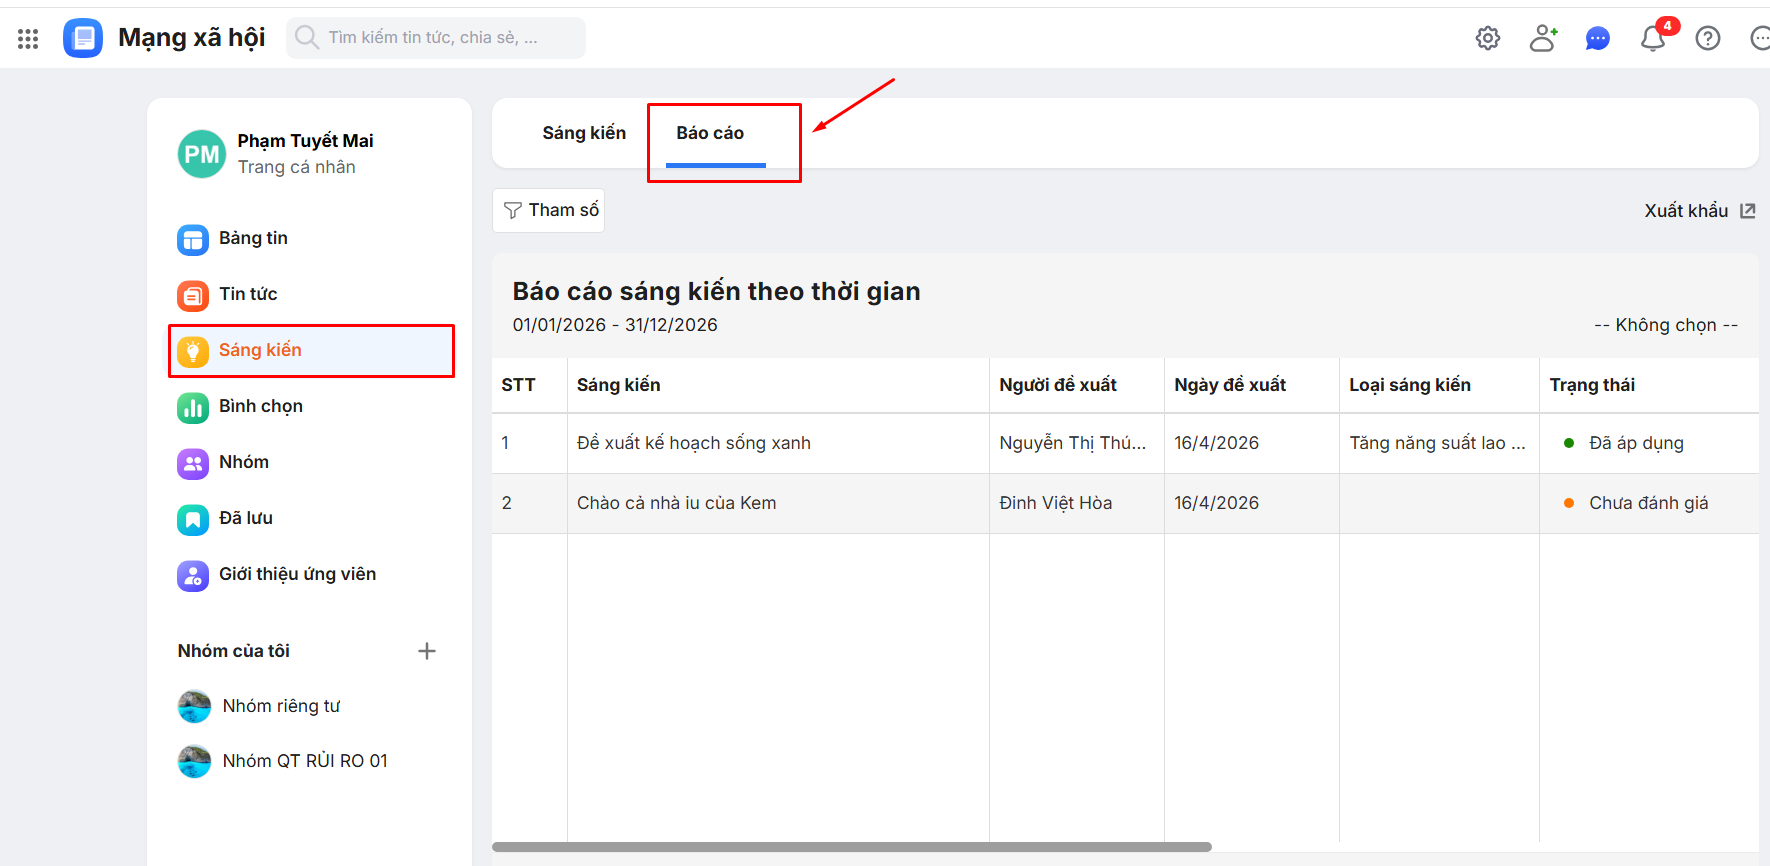Open the '-- Không chọn --' dropdown

coord(1665,325)
